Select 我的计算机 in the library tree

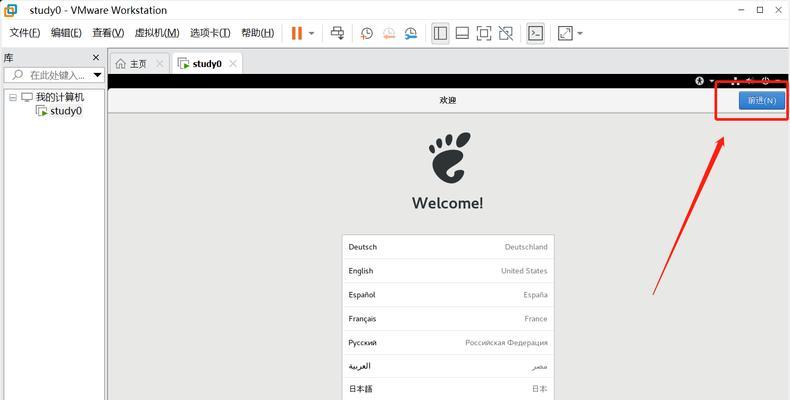tap(60, 97)
